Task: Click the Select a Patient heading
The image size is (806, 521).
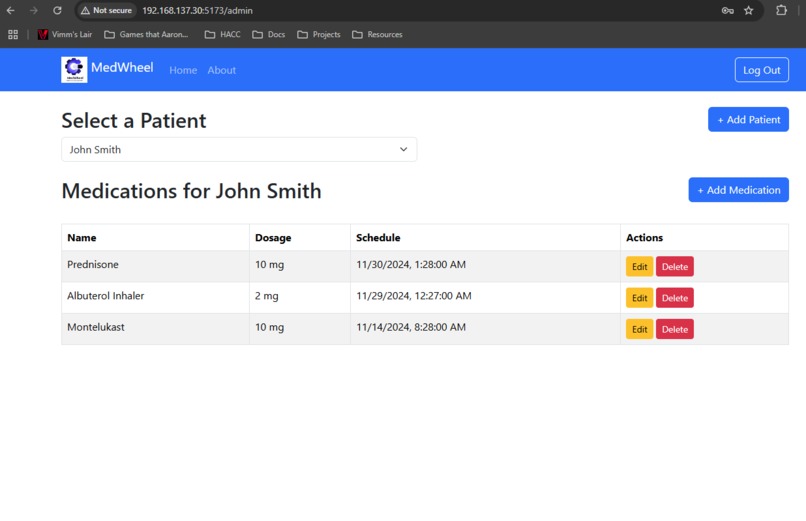Action: point(134,121)
